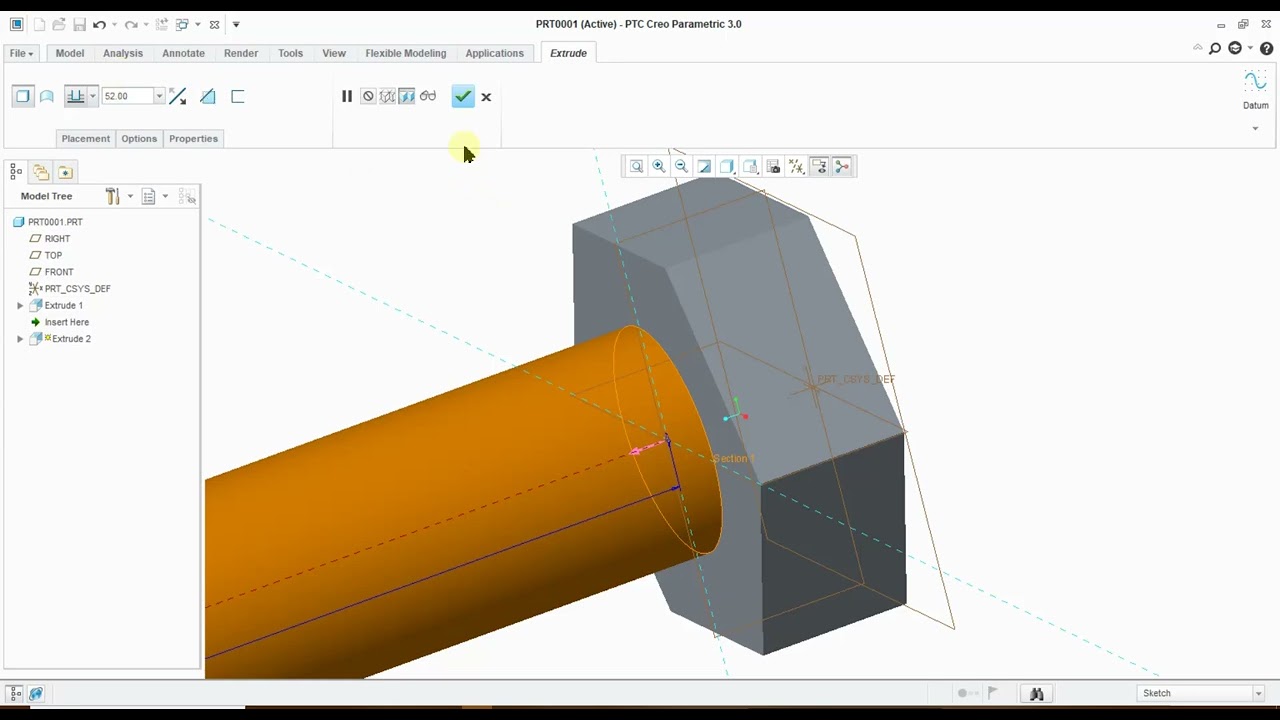The width and height of the screenshot is (1280, 720).
Task: Select extrude as surface option
Action: 47,96
